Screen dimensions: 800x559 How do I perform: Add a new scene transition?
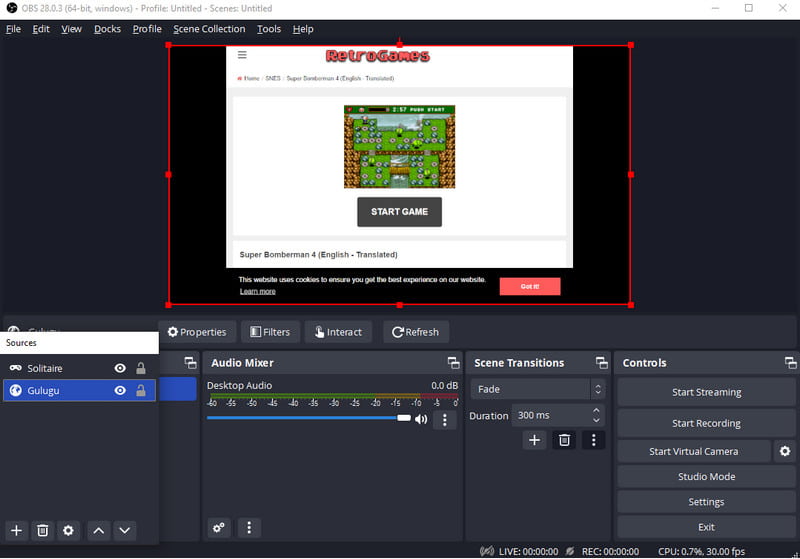(534, 440)
